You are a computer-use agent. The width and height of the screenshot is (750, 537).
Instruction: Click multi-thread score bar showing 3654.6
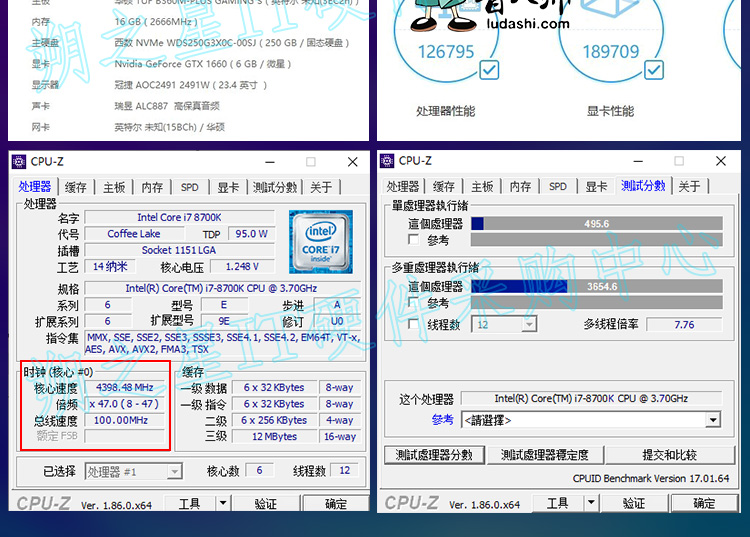(596, 286)
